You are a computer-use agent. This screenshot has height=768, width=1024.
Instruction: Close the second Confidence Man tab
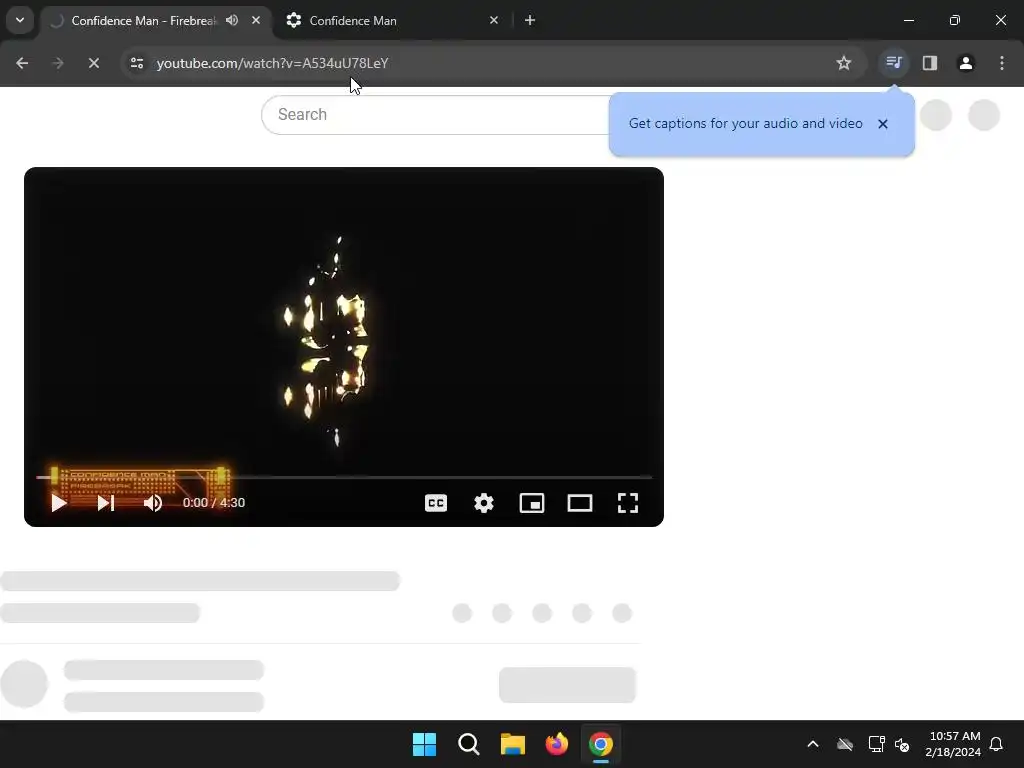[x=494, y=20]
